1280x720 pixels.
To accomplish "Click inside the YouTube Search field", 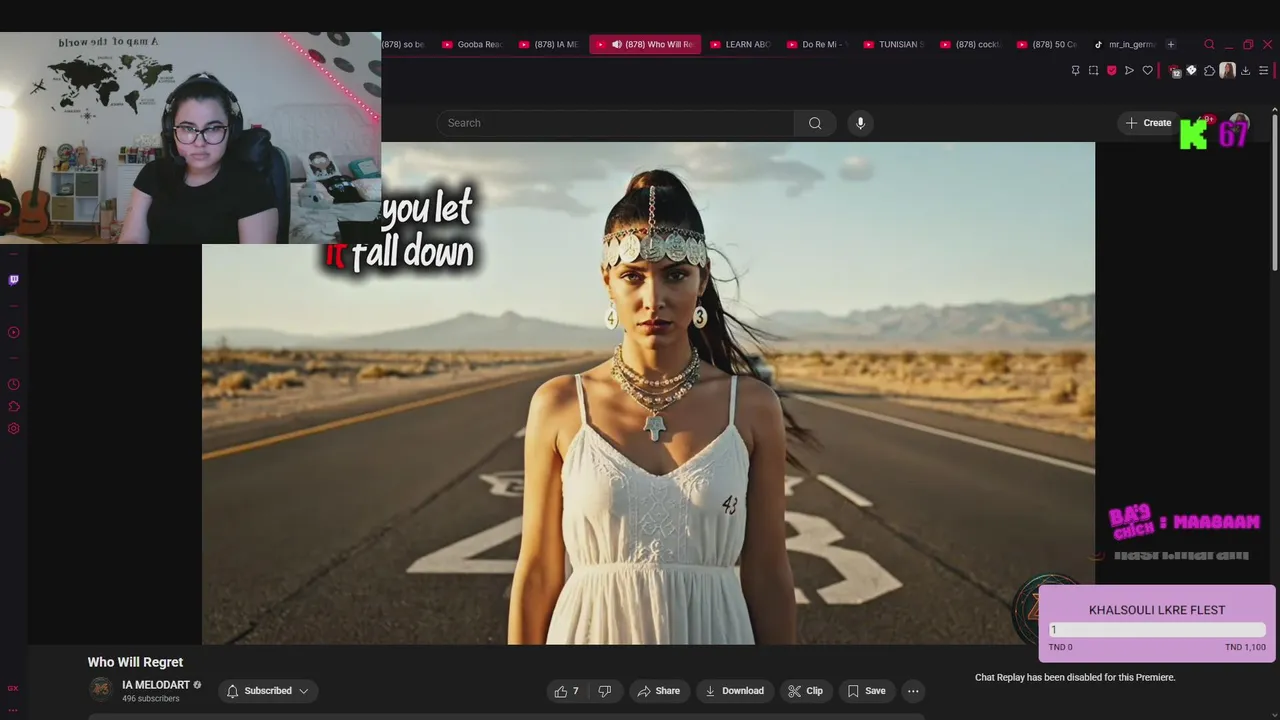I will (x=615, y=123).
